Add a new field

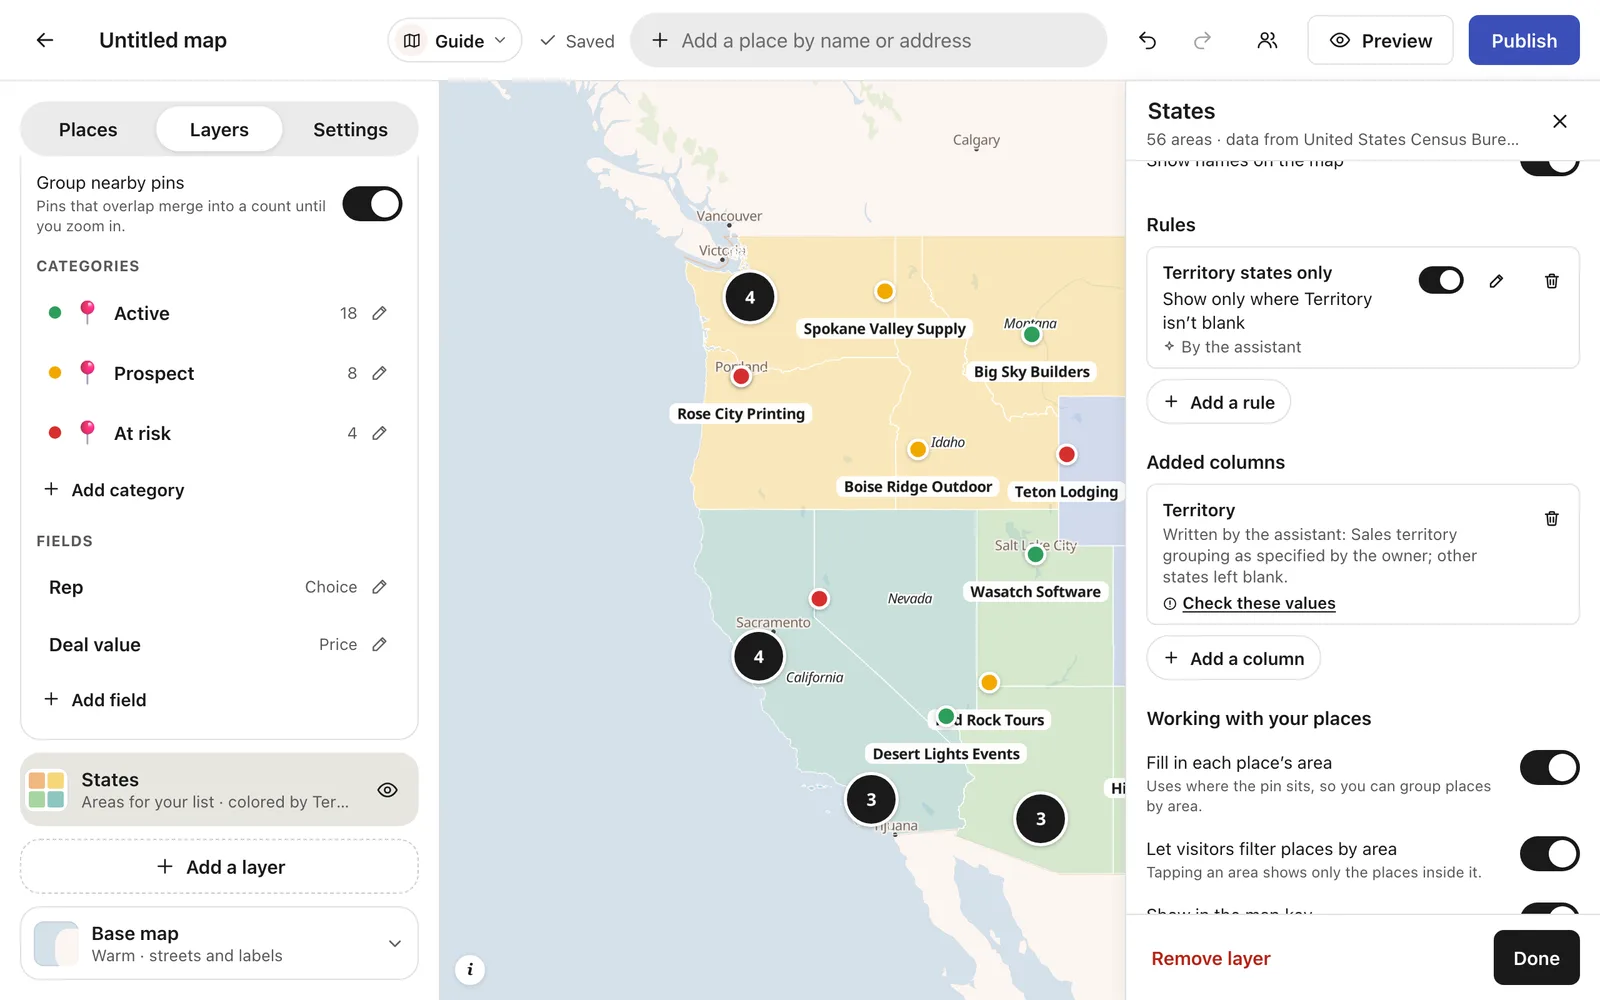95,700
